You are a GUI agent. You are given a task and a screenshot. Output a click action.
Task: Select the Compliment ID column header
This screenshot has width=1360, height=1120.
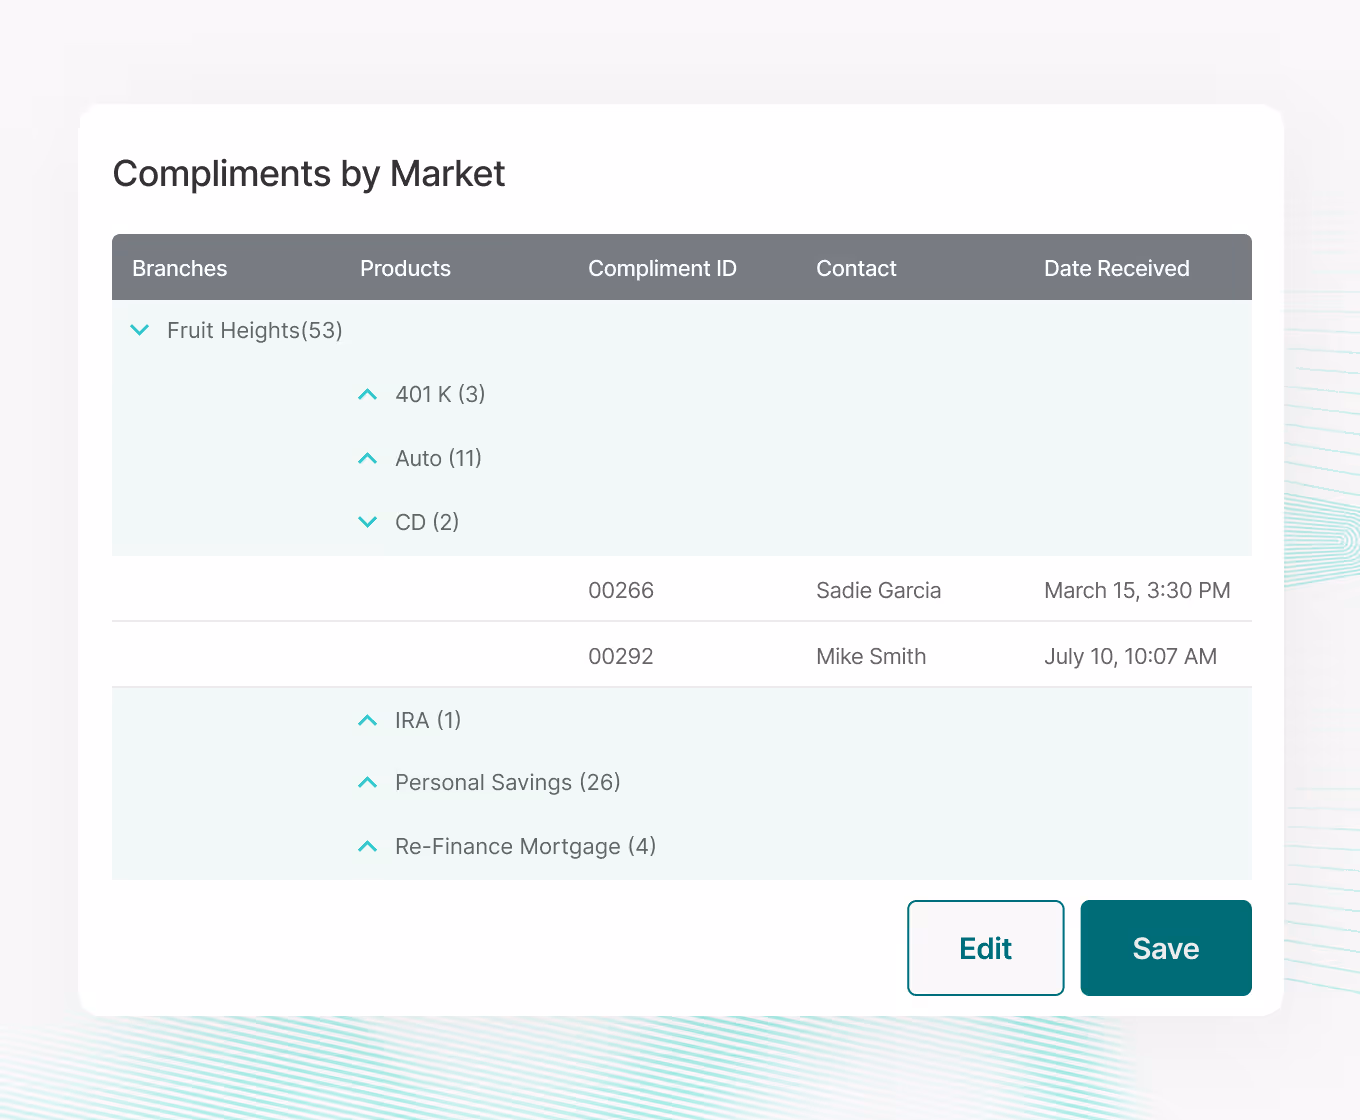tap(662, 268)
